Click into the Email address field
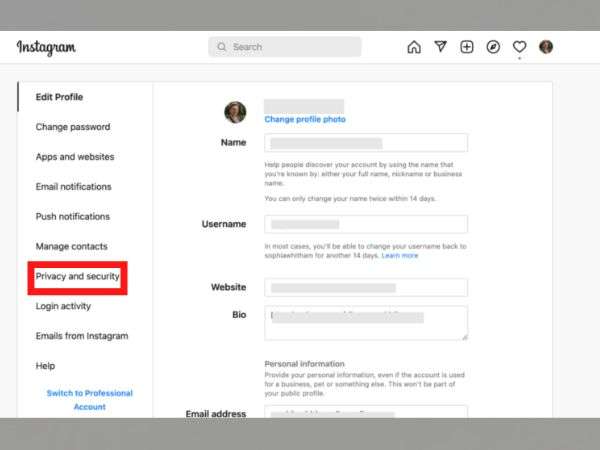600x450 pixels. tap(366, 411)
